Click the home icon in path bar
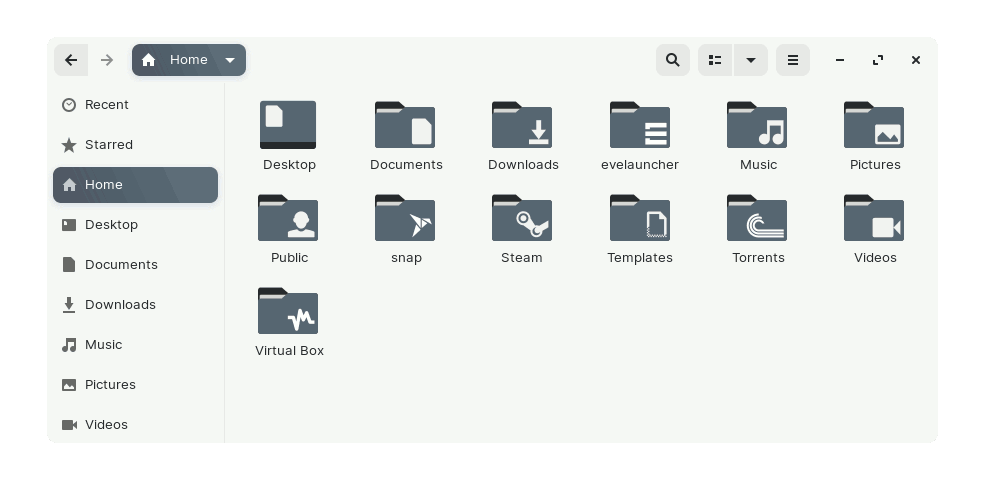 pos(148,60)
